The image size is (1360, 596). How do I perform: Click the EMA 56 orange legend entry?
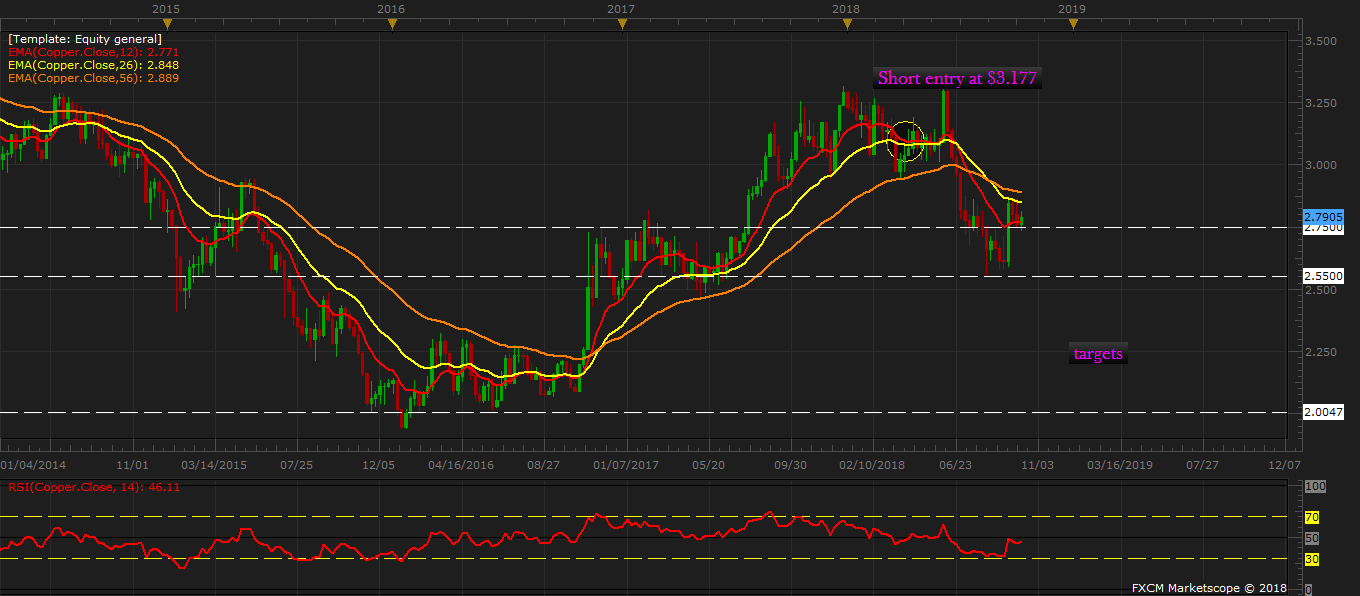click(94, 77)
